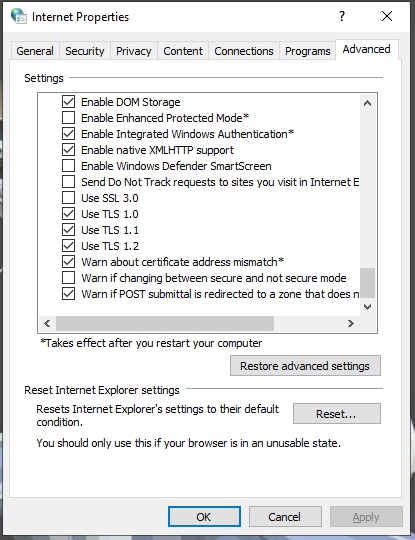The image size is (415, 540).
Task: Open the Connections tab
Action: point(244,51)
